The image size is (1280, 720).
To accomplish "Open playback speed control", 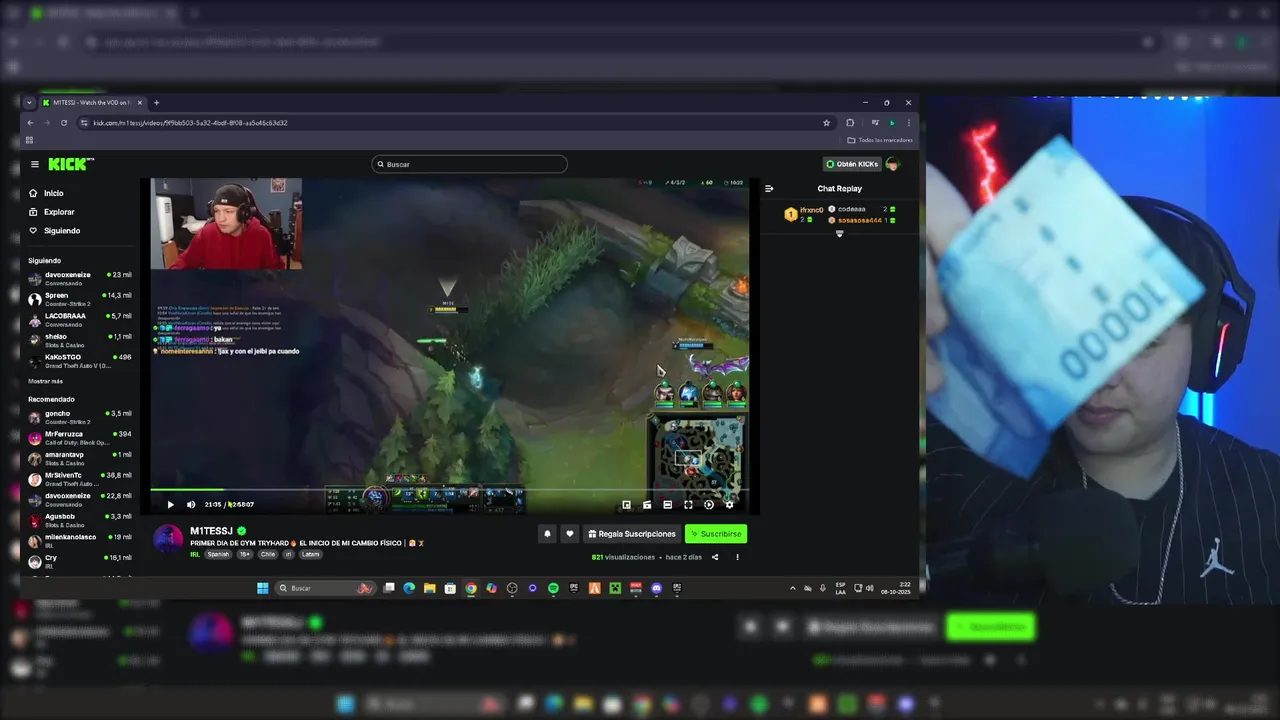I will (709, 505).
